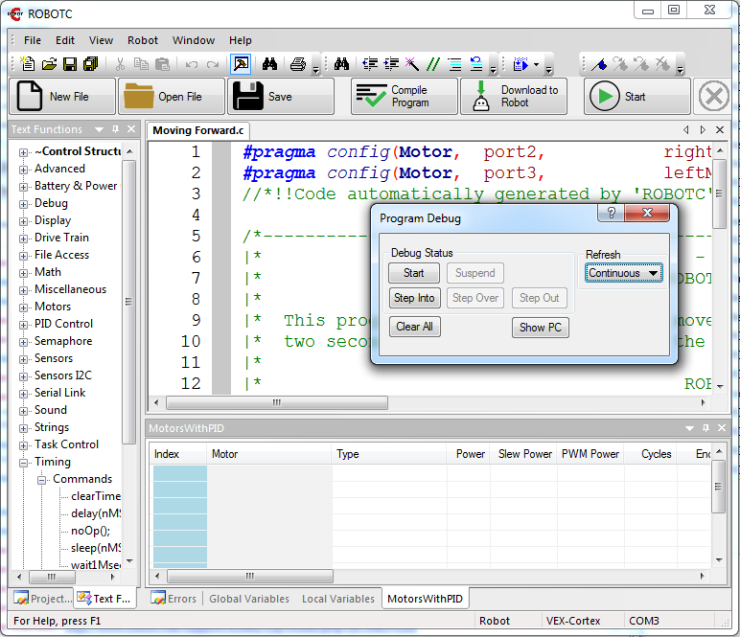This screenshot has width=740, height=637.
Task: Click the large Open File folder button
Action: tap(170, 97)
